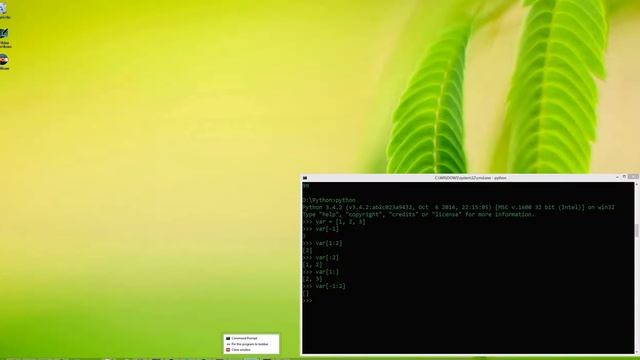Click the Python 3.4.2 version banner line

point(458,207)
